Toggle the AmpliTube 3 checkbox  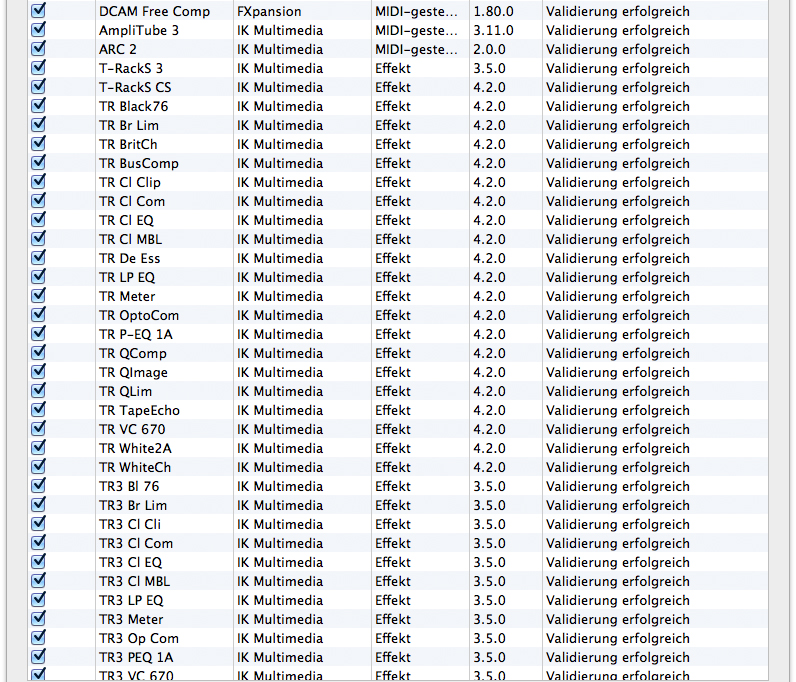39,30
